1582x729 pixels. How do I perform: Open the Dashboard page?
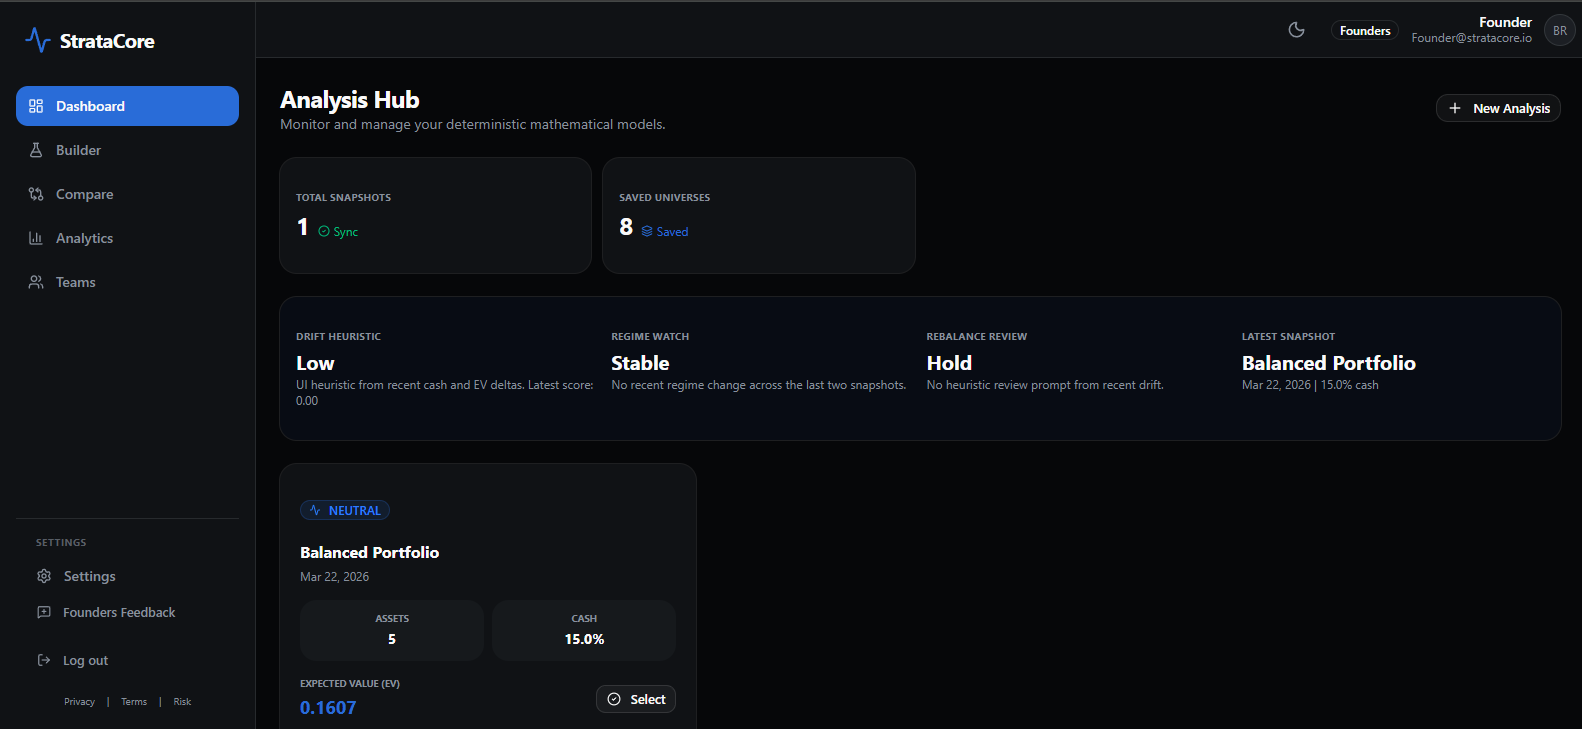(x=127, y=106)
